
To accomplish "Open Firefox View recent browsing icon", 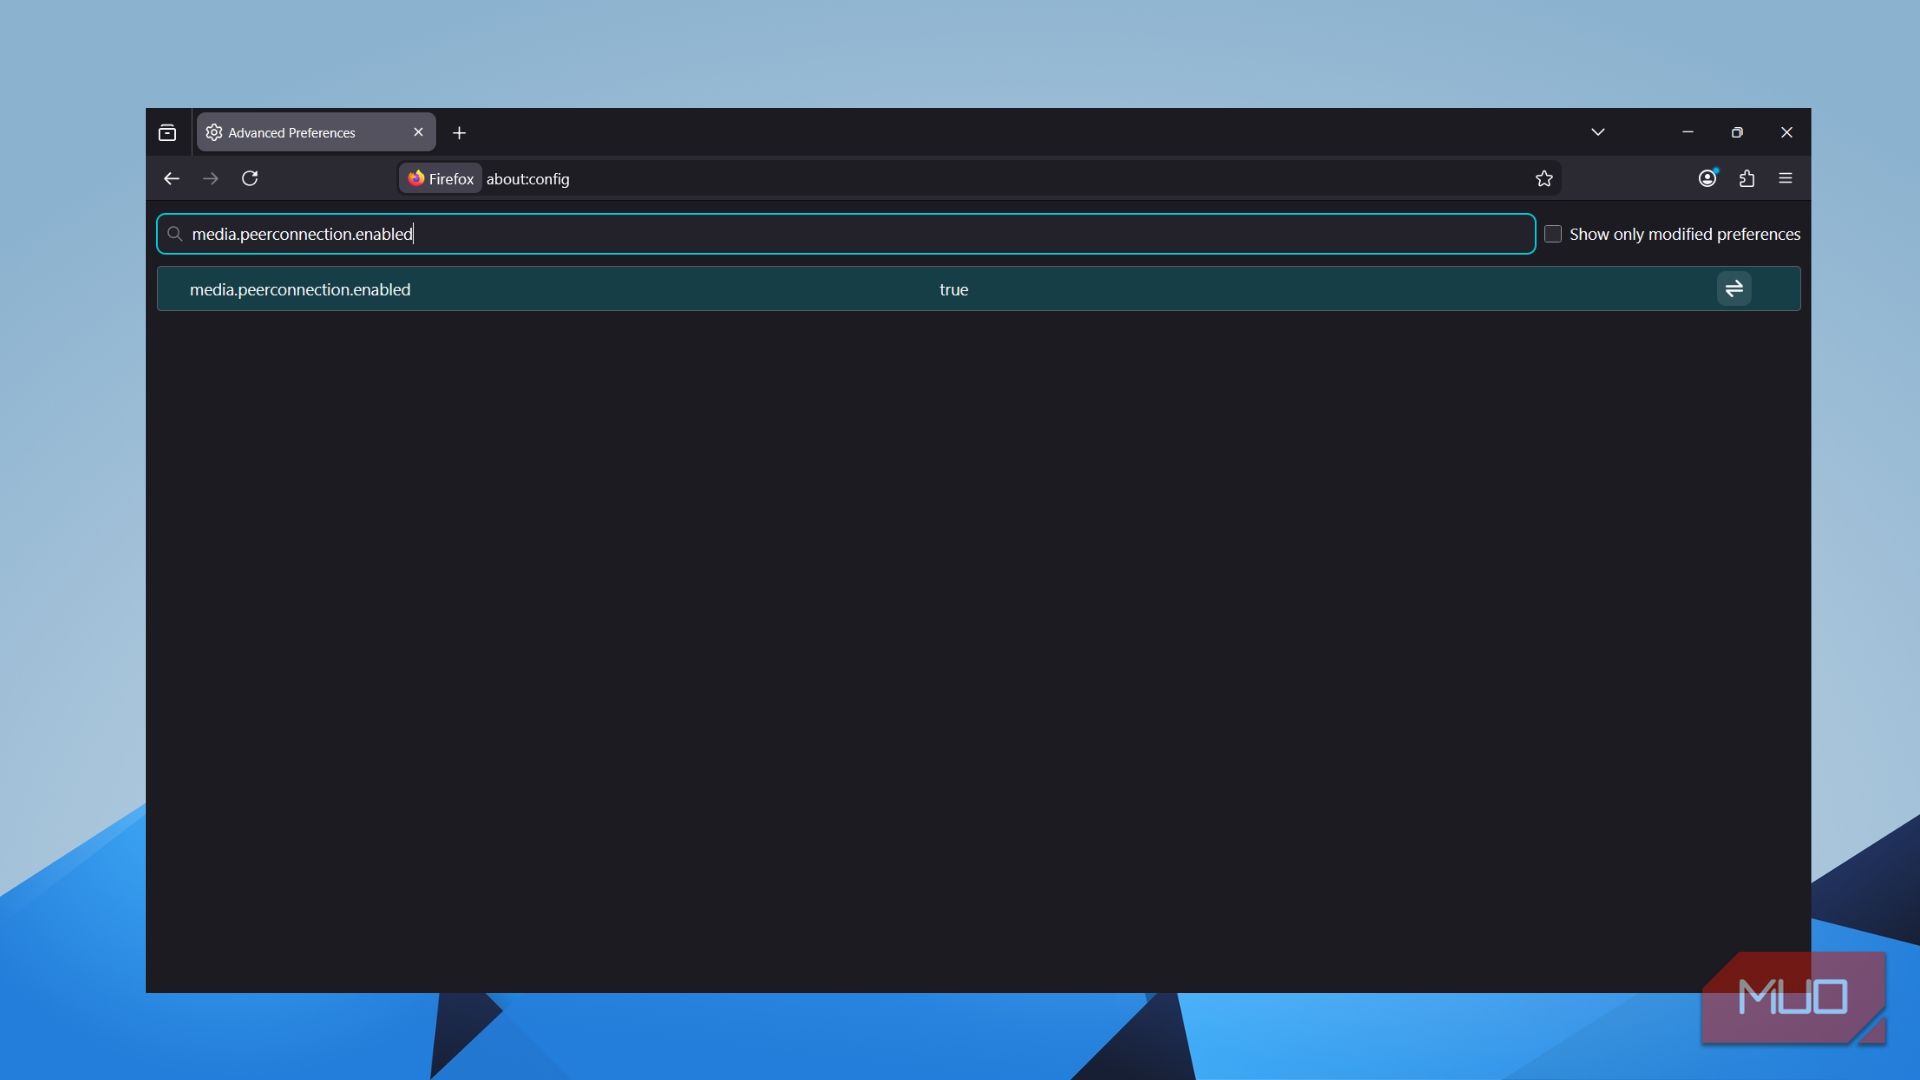I will (167, 132).
